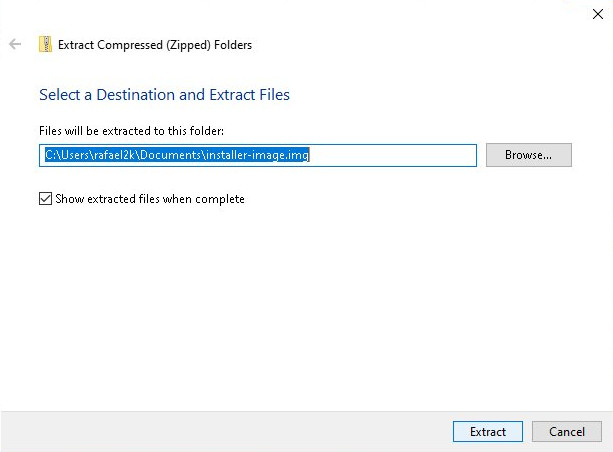The height and width of the screenshot is (452, 613).
Task: Uncheck Show extracted files when complete checkbox
Action: coord(45,199)
